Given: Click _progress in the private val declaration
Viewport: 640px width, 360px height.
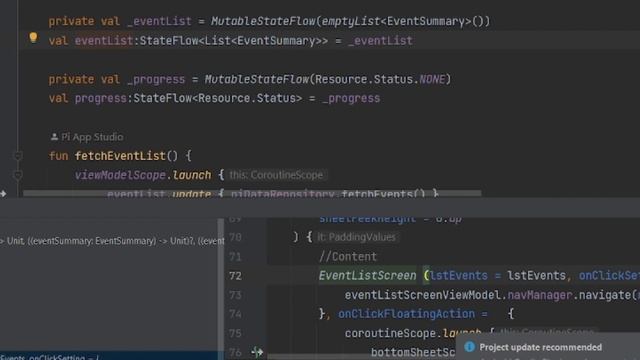Looking at the screenshot, I should pyautogui.click(x=156, y=79).
